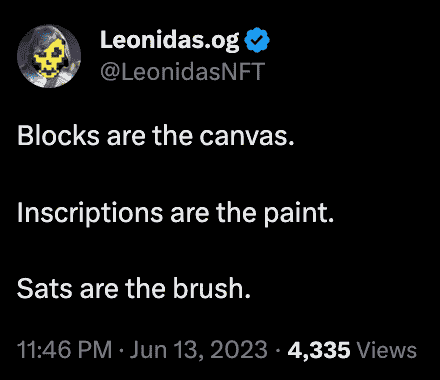Click the year 2023 in timestamp

click(x=239, y=350)
